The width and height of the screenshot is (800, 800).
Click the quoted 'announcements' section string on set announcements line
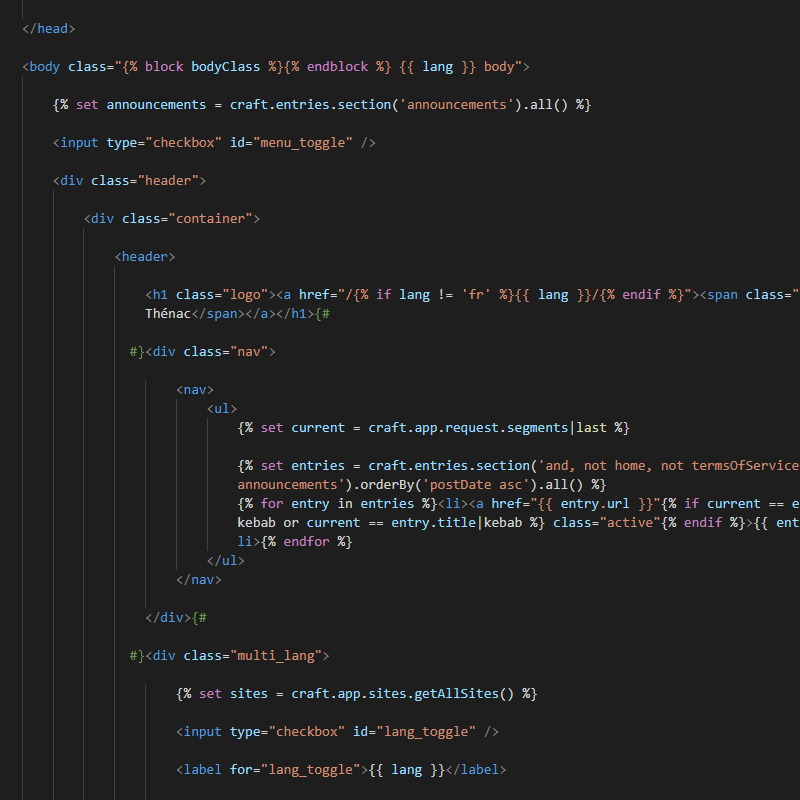[x=456, y=105]
